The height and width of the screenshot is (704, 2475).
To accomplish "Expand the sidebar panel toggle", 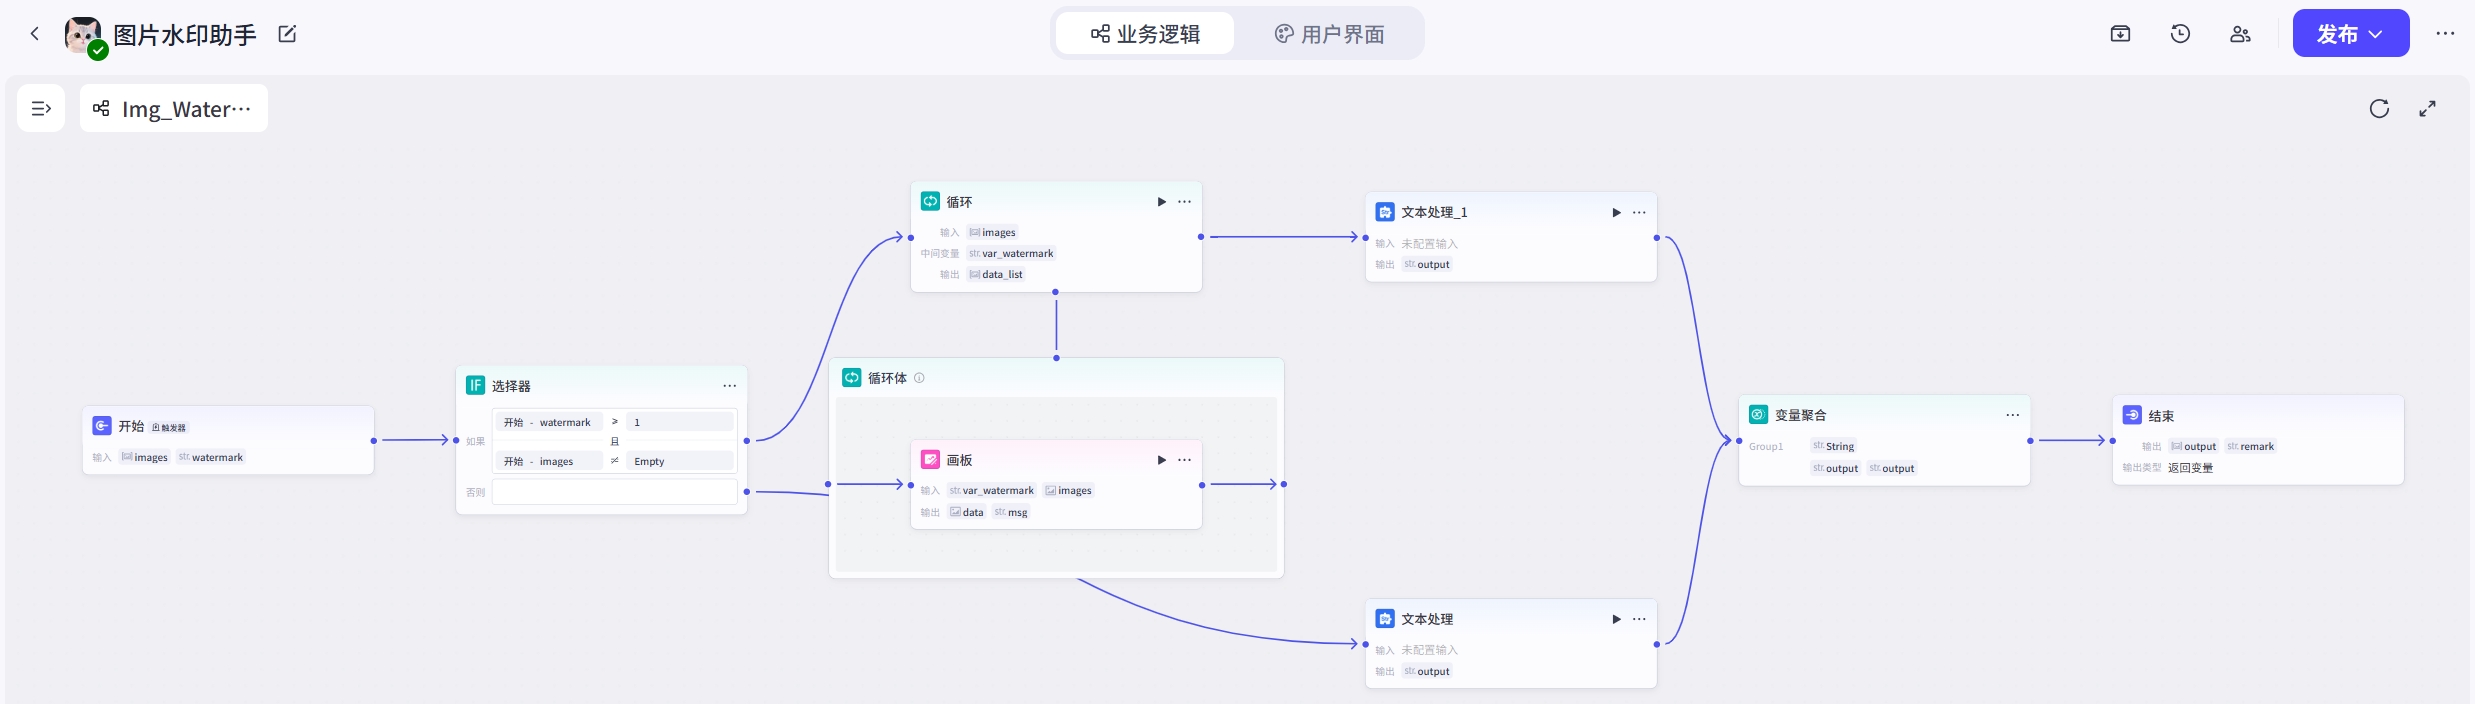I will pyautogui.click(x=41, y=108).
